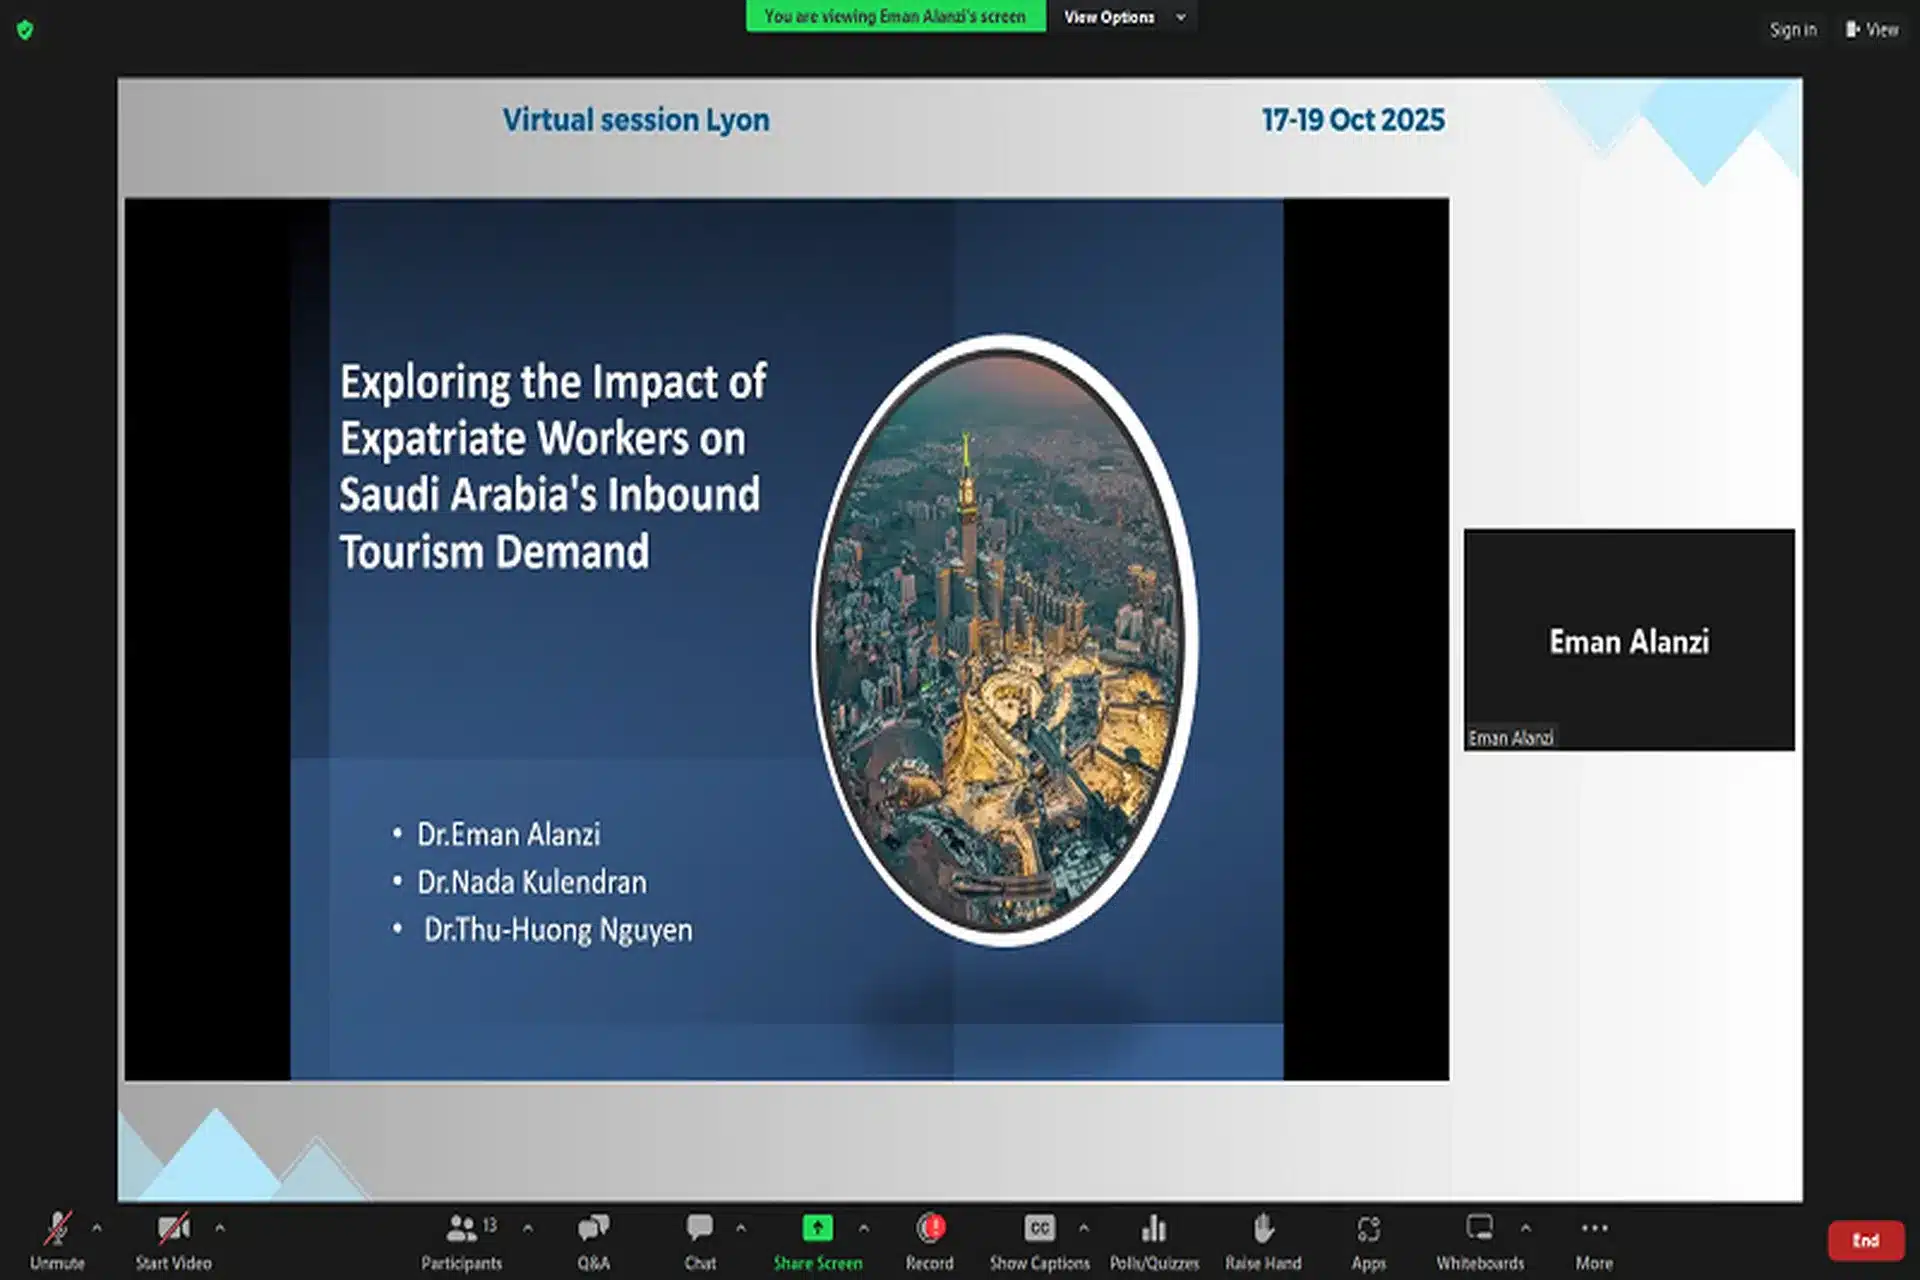The height and width of the screenshot is (1280, 1920).
Task: Open the Chat window
Action: click(700, 1229)
